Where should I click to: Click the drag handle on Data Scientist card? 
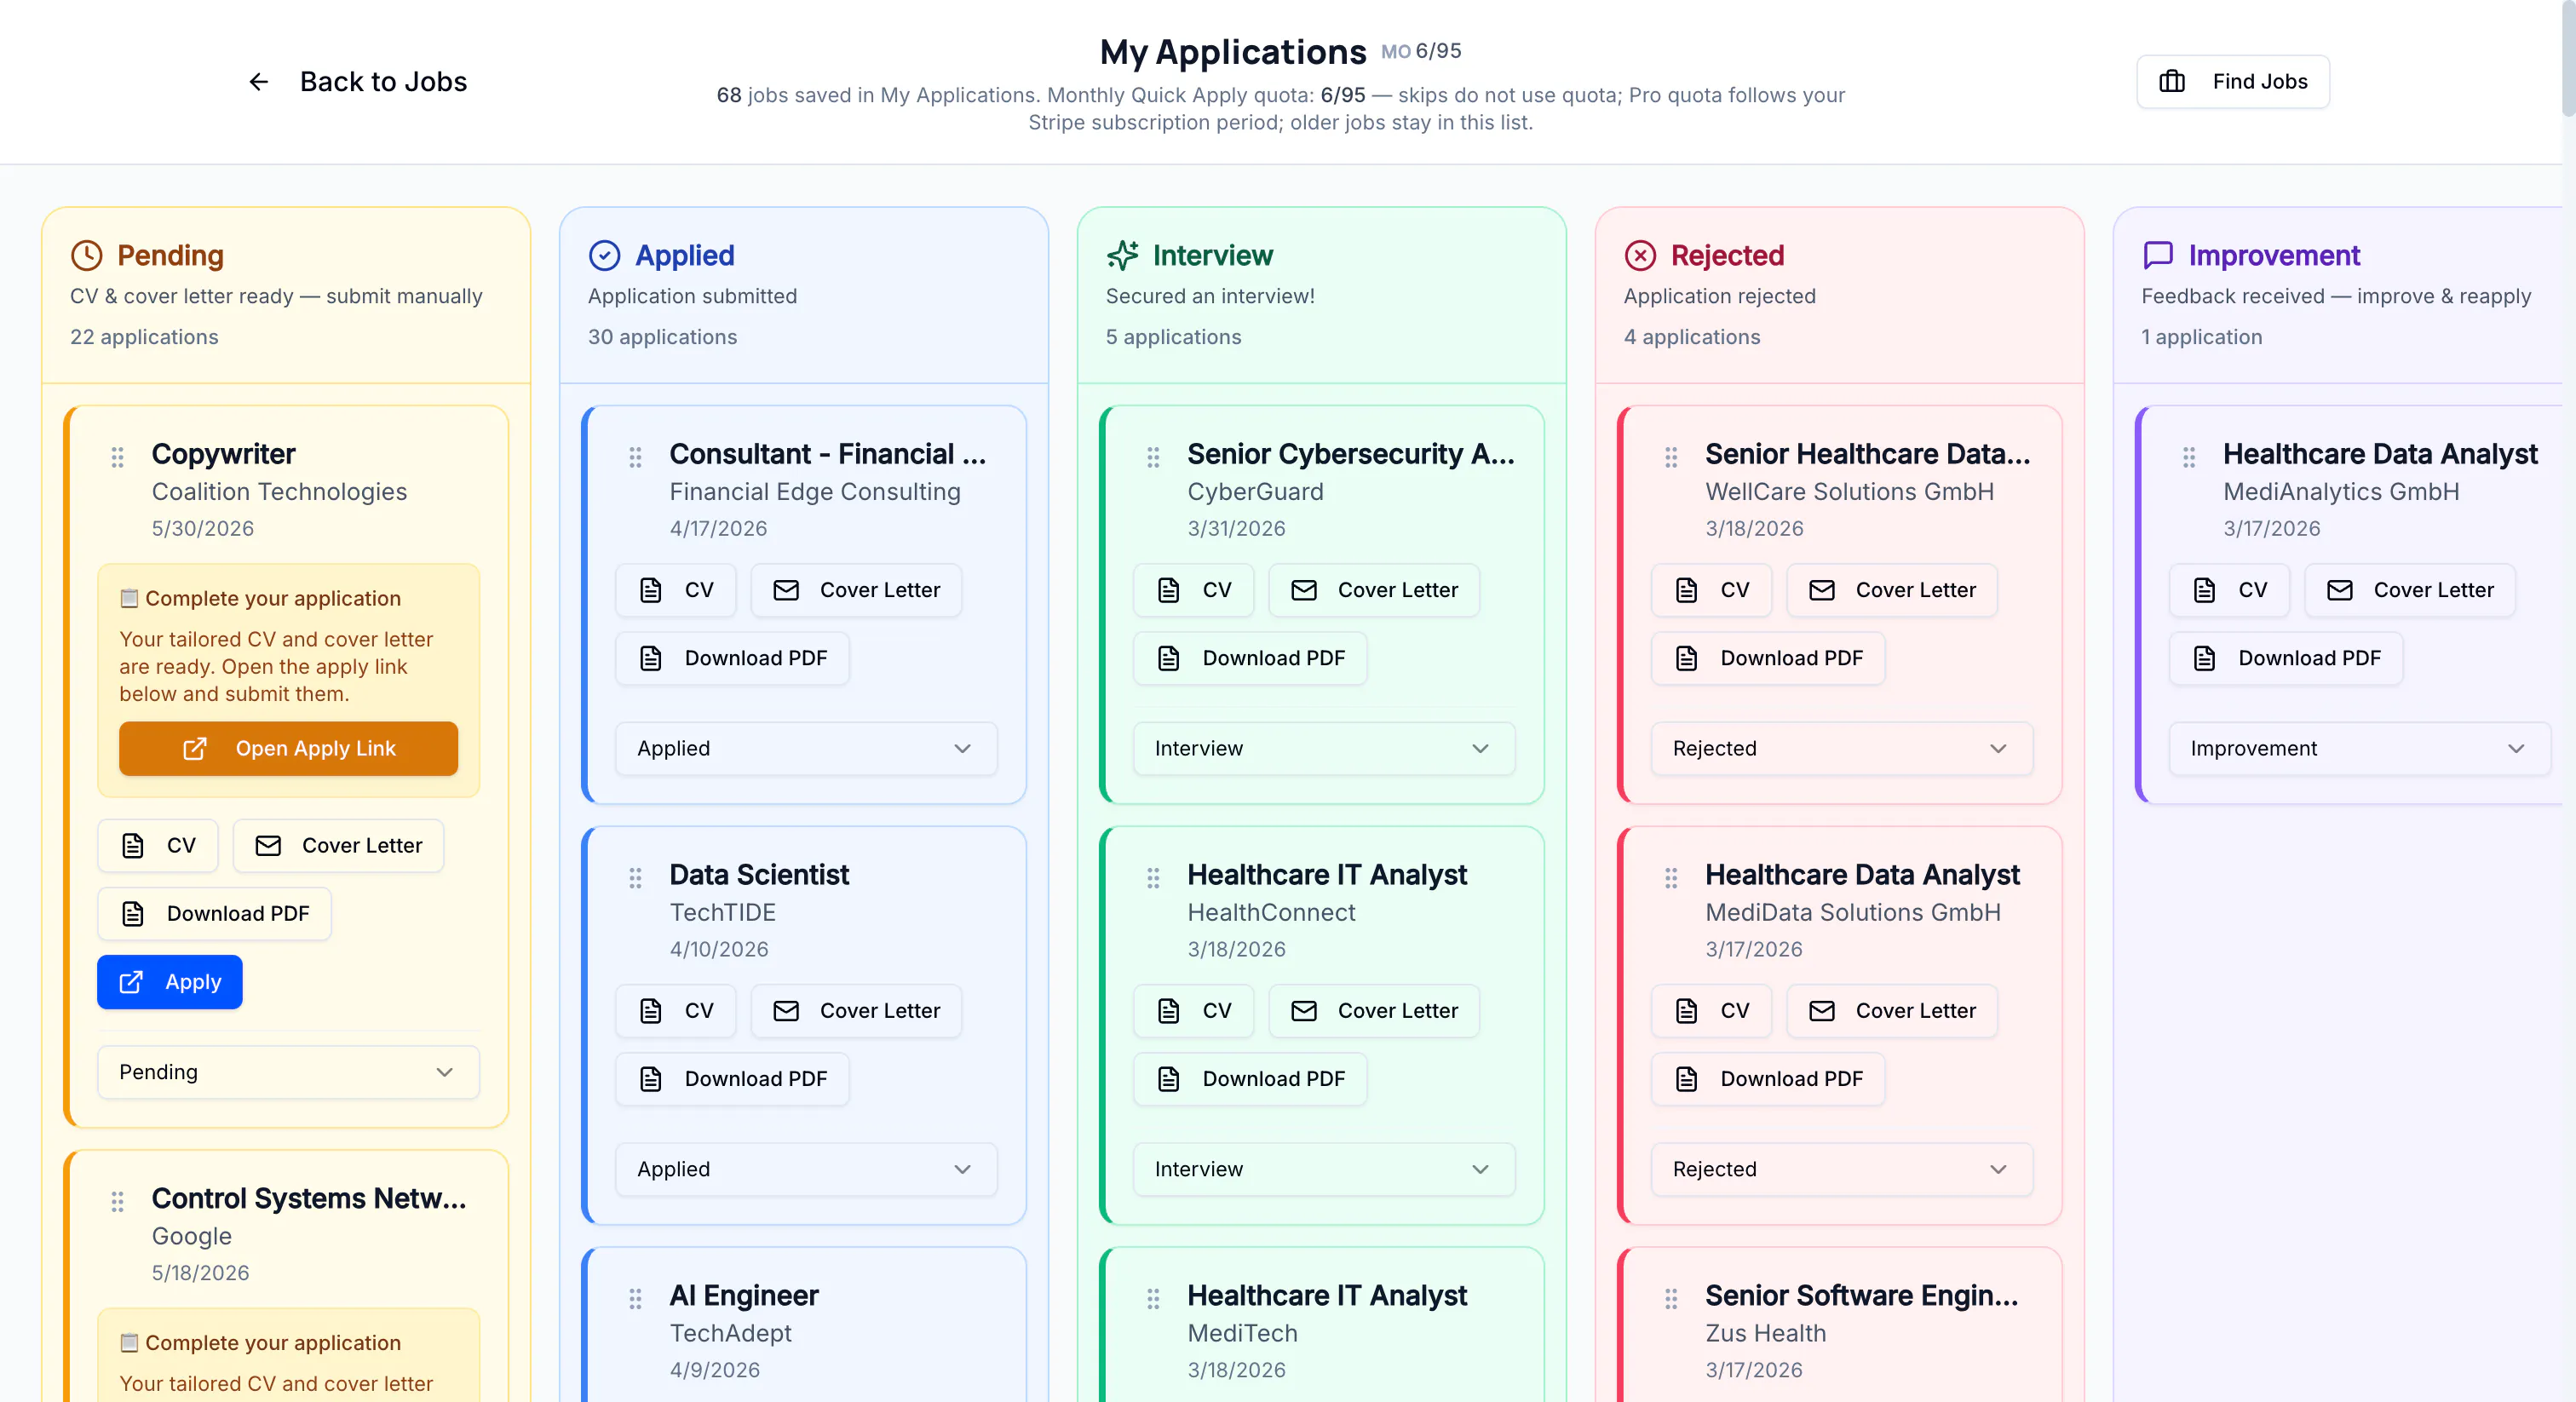[x=636, y=878]
